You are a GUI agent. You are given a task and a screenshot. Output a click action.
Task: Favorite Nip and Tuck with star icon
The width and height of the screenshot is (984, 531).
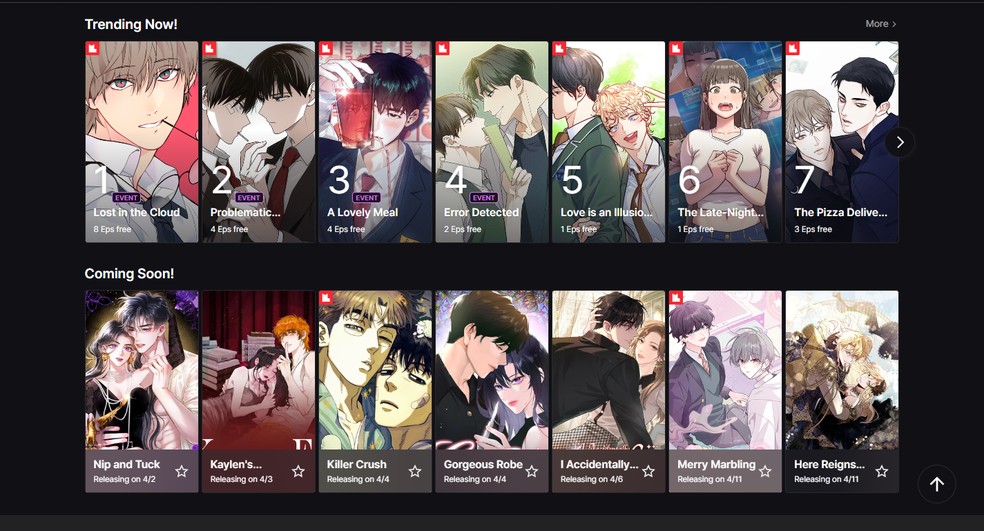tap(181, 471)
